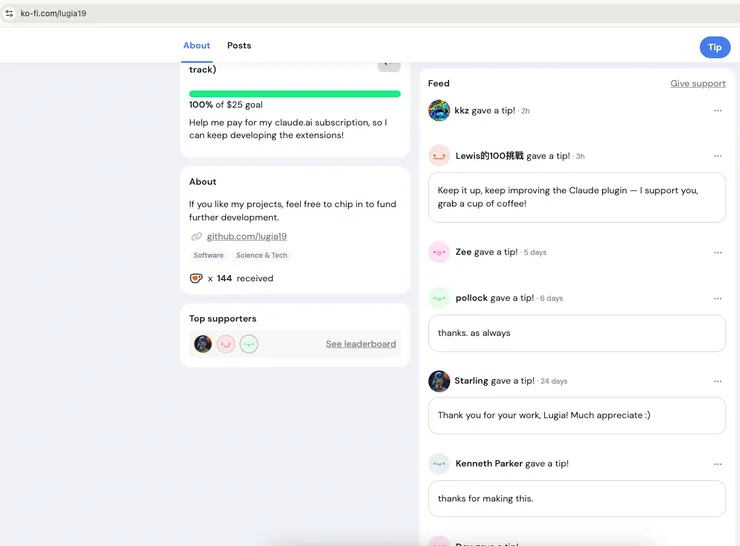740x546 pixels.
Task: Click the green goal progress bar
Action: pyautogui.click(x=294, y=94)
